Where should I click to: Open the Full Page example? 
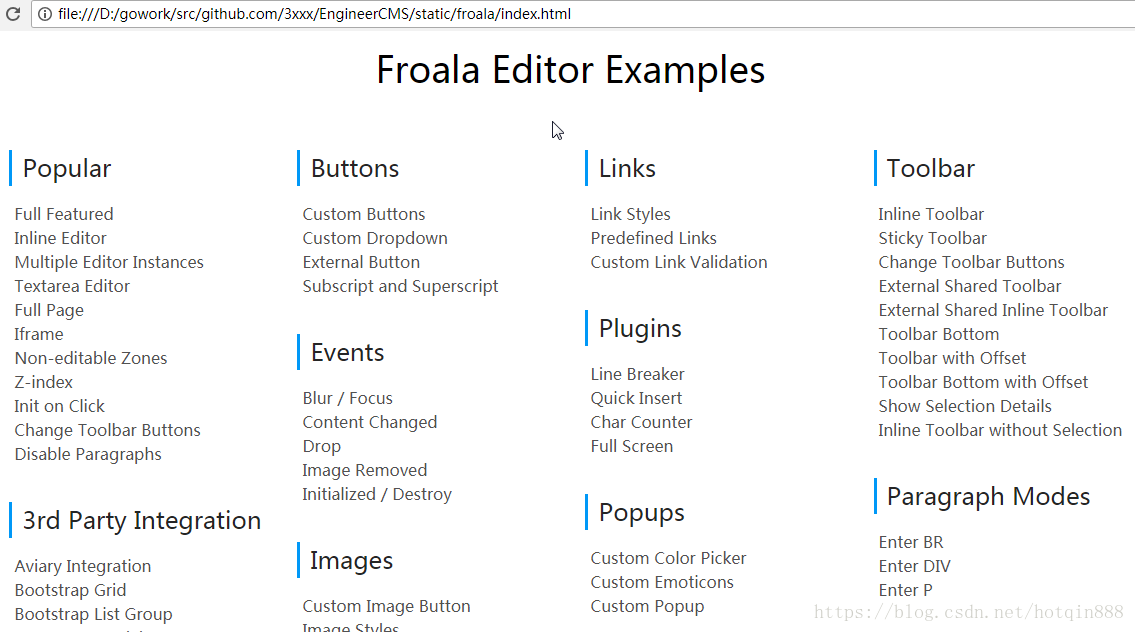tap(48, 310)
